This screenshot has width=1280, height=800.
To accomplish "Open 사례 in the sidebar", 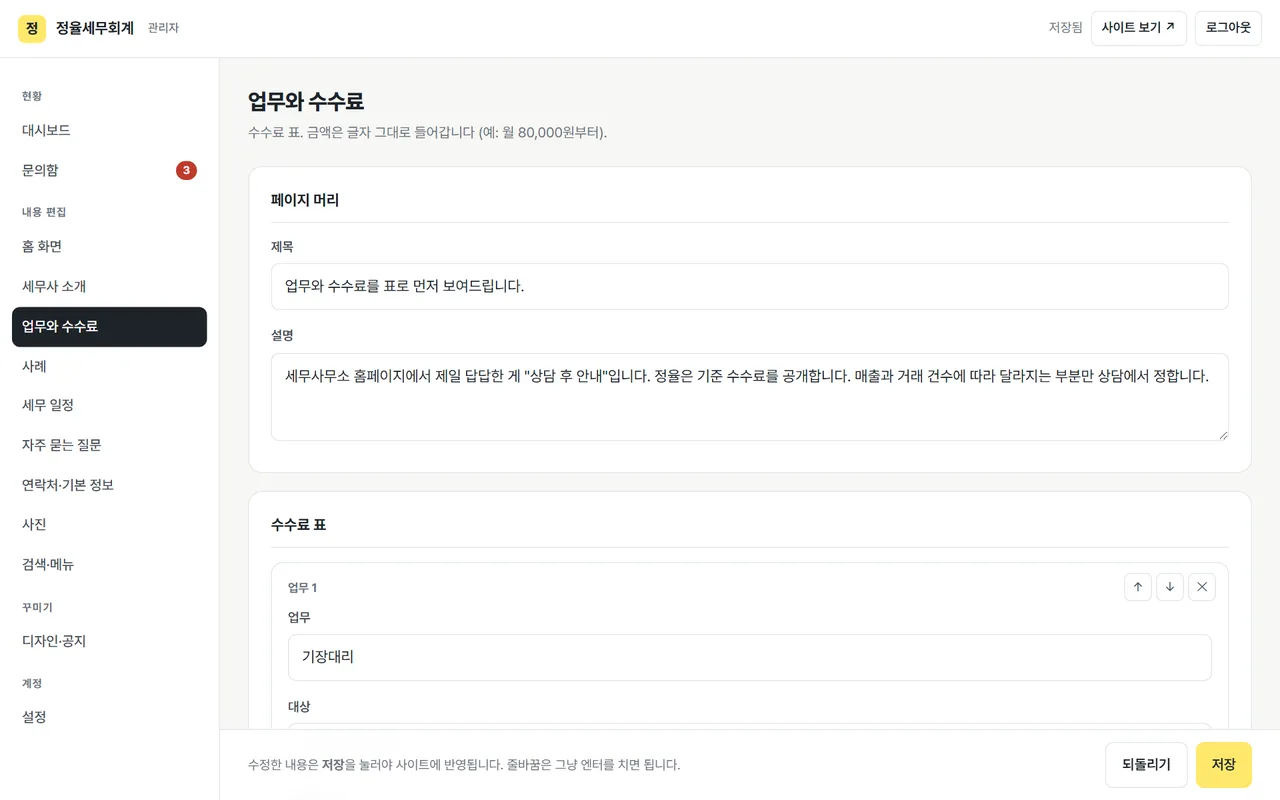I will pyautogui.click(x=109, y=366).
